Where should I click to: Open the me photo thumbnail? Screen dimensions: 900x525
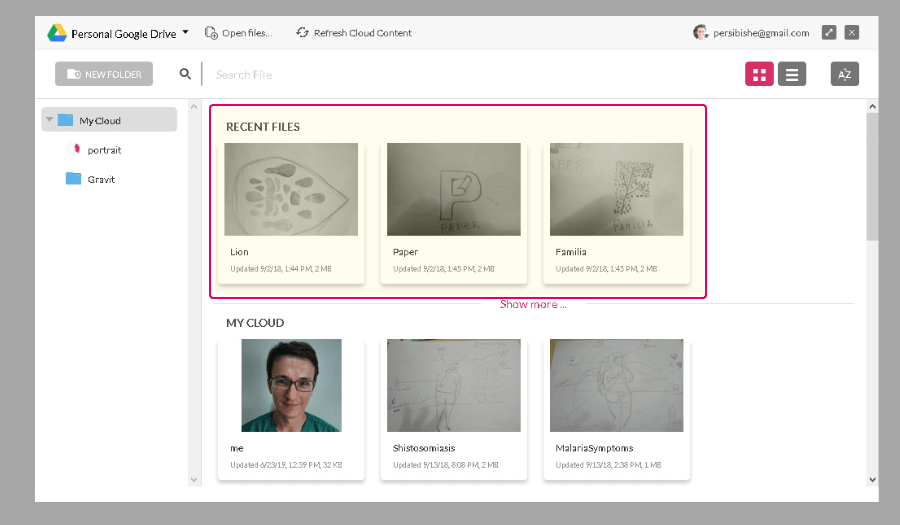(291, 386)
